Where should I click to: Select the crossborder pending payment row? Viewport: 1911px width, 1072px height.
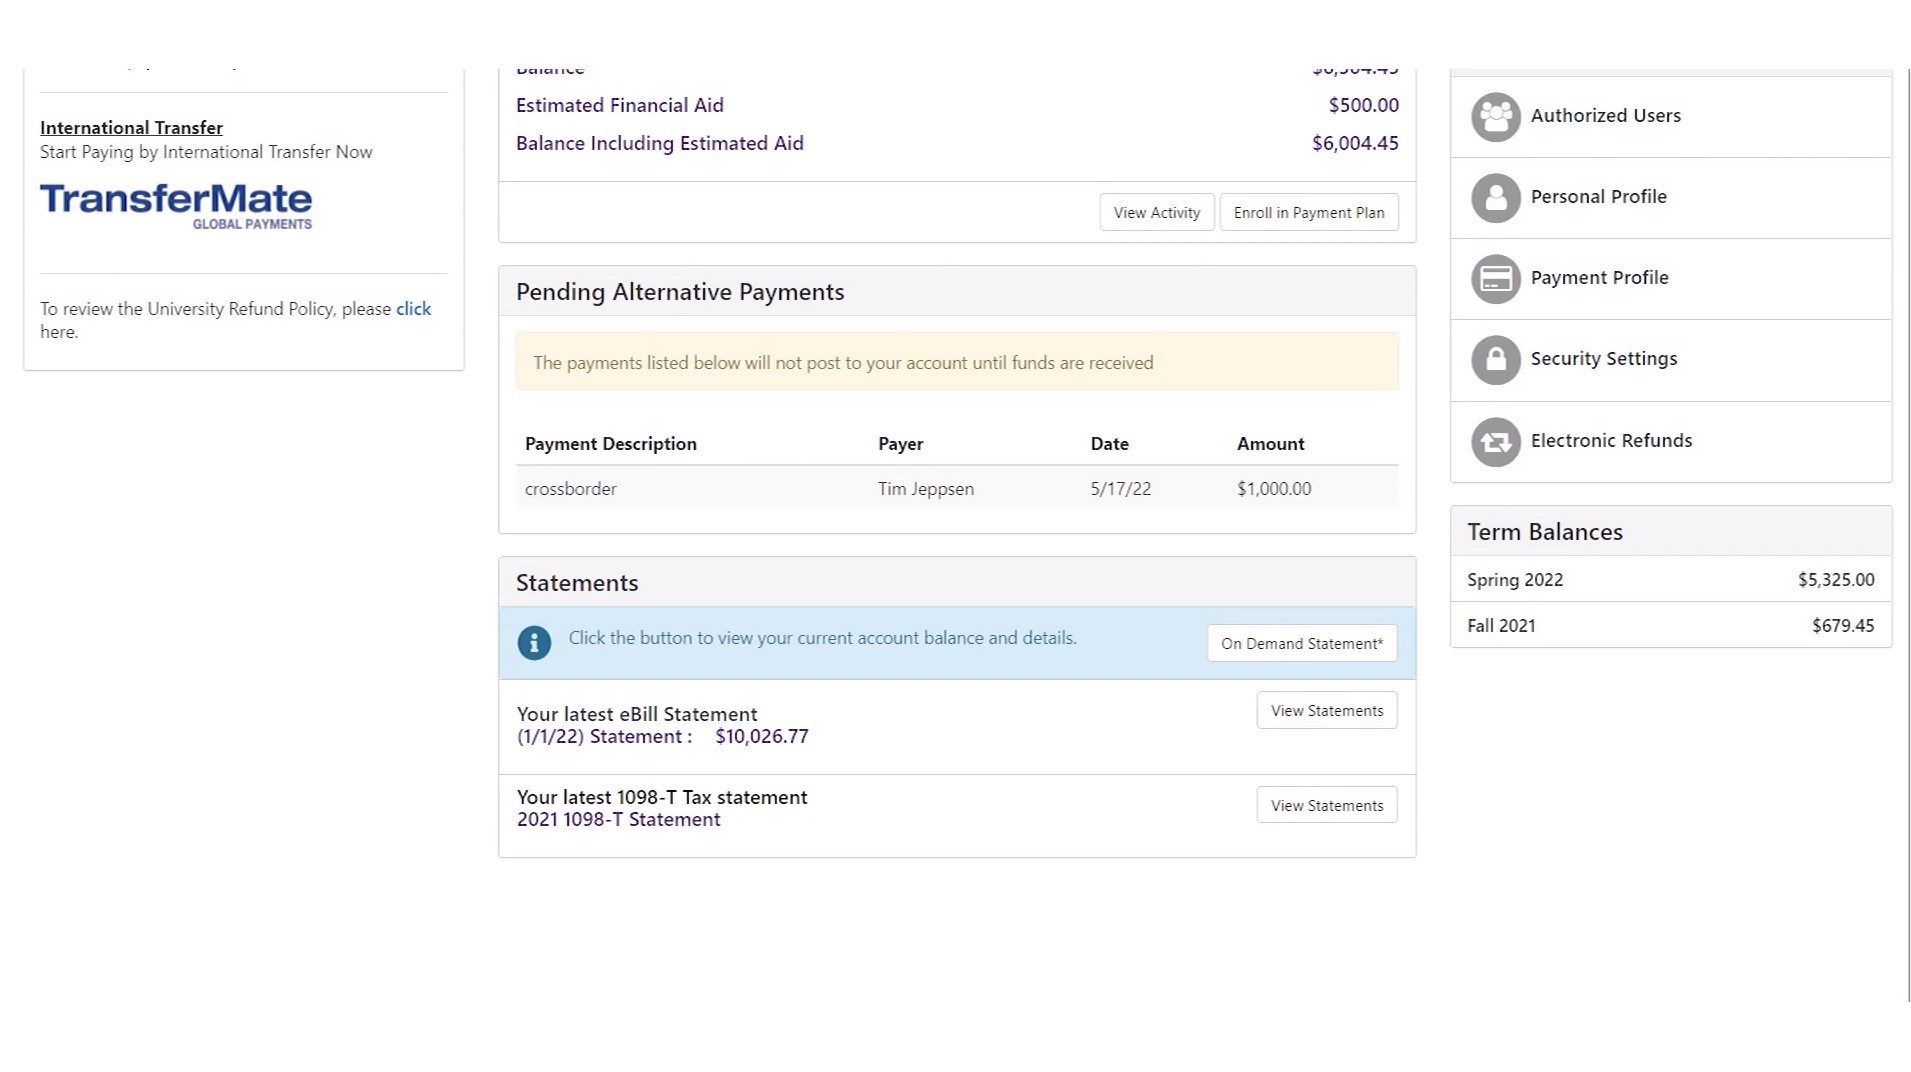956,489
